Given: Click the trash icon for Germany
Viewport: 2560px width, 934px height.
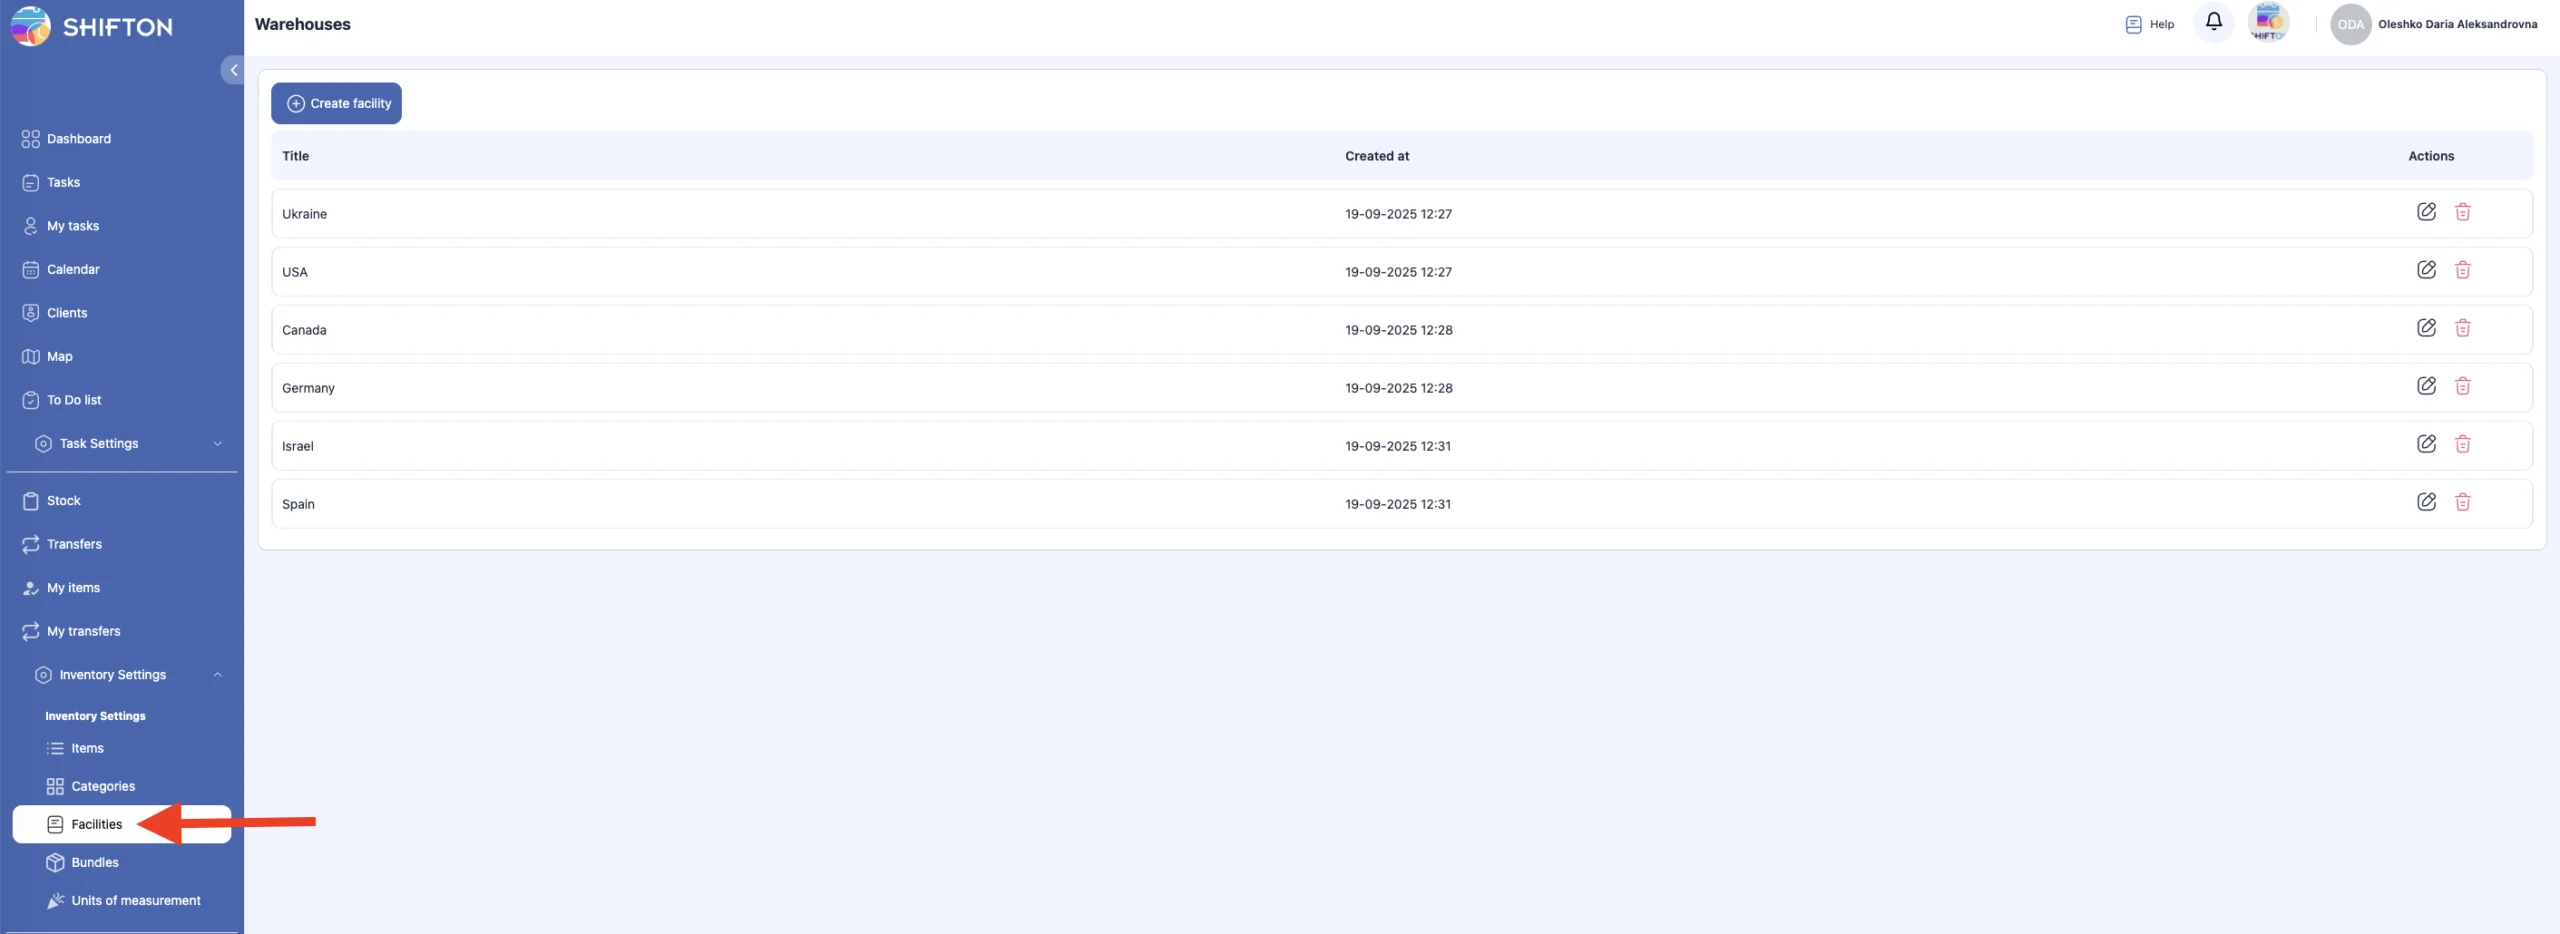Looking at the screenshot, I should coord(2462,386).
